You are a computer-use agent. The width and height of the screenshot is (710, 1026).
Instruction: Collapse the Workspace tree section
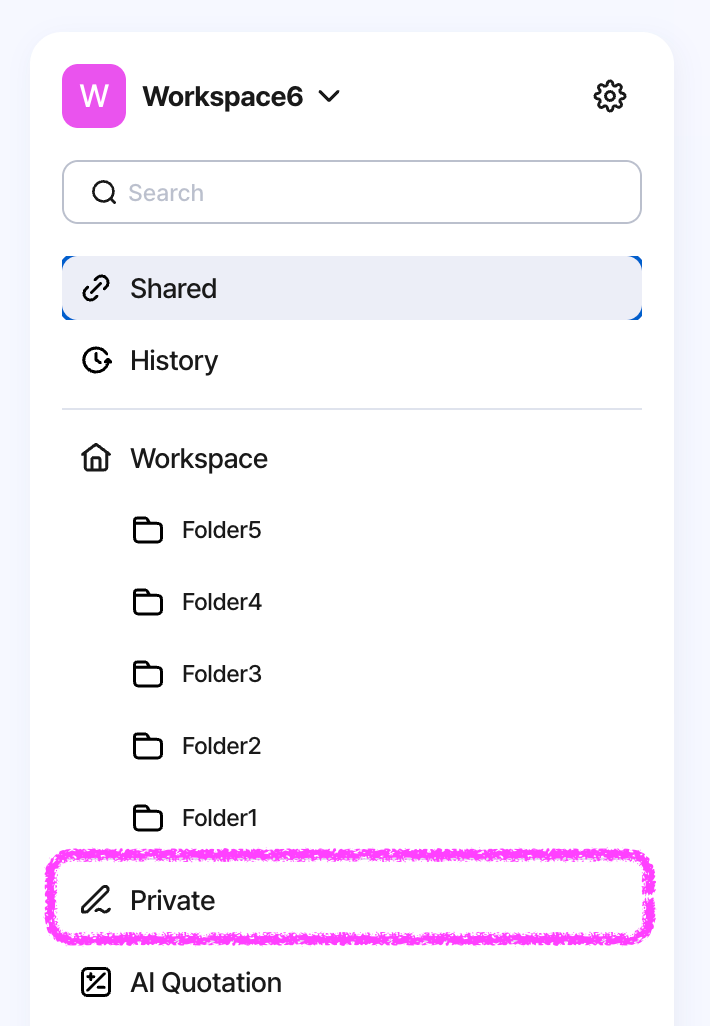[x=352, y=458]
